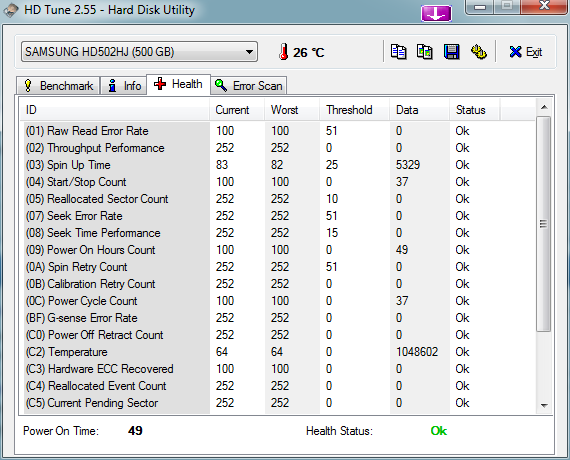Screen dimensions: 570x460
Task: Click the ID column header
Action: [x=115, y=110]
